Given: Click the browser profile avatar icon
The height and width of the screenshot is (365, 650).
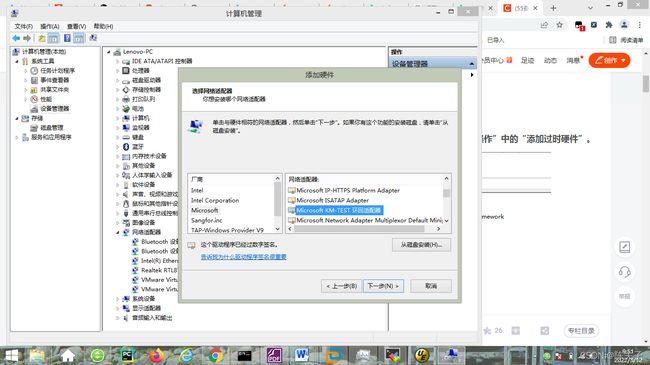Looking at the screenshot, I should (x=624, y=25).
